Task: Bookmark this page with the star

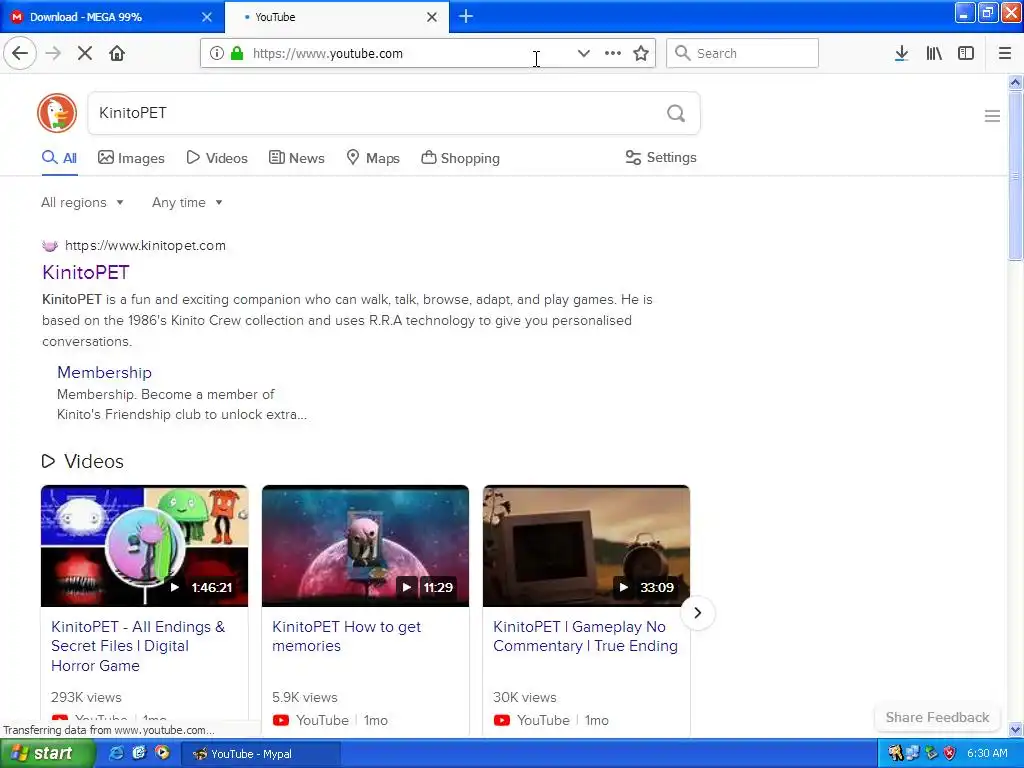Action: pyautogui.click(x=641, y=54)
